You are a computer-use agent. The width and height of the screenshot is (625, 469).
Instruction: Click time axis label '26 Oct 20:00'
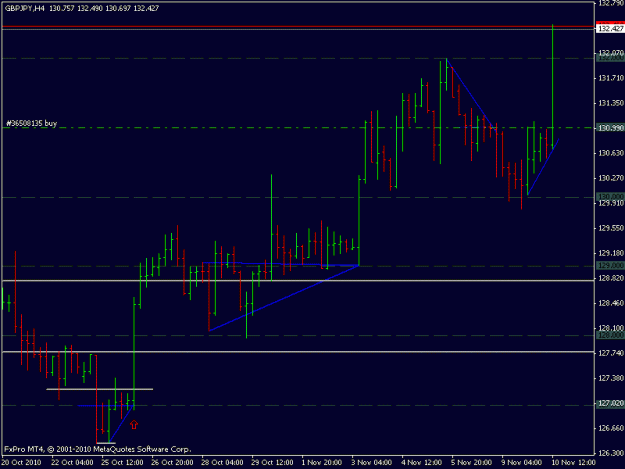coord(172,462)
